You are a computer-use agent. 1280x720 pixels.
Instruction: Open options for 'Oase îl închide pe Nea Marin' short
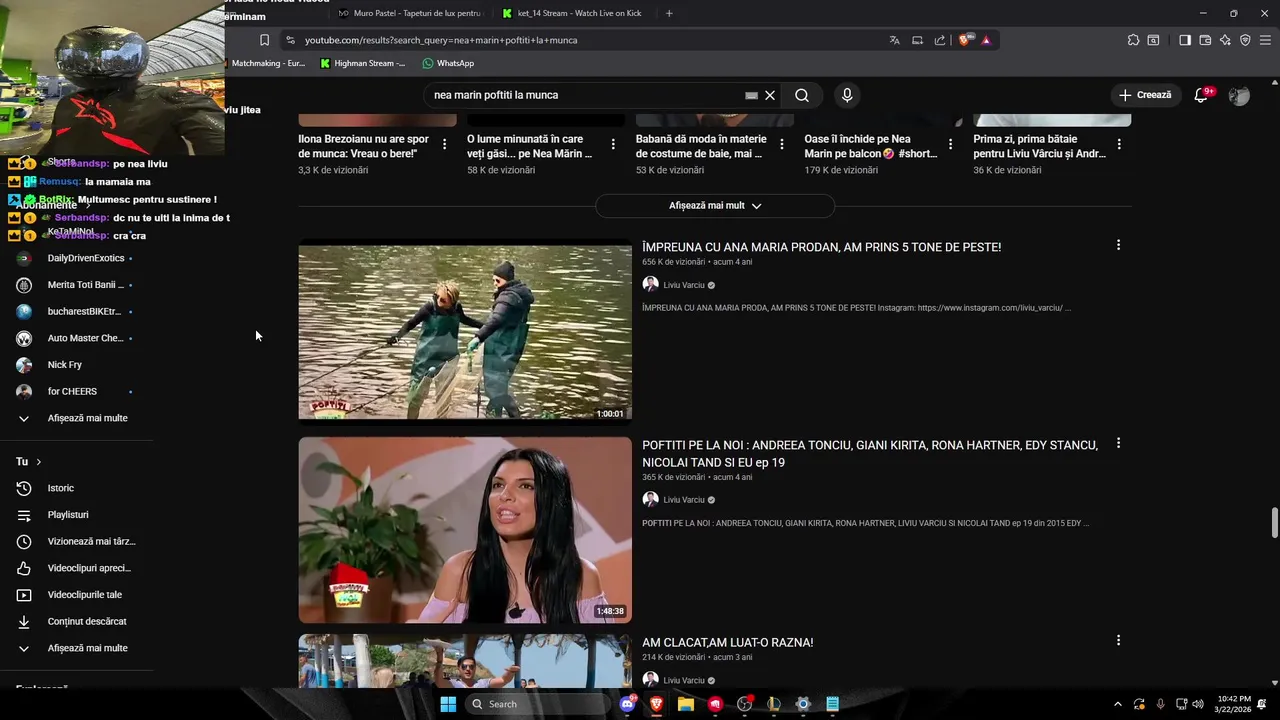[x=950, y=145]
